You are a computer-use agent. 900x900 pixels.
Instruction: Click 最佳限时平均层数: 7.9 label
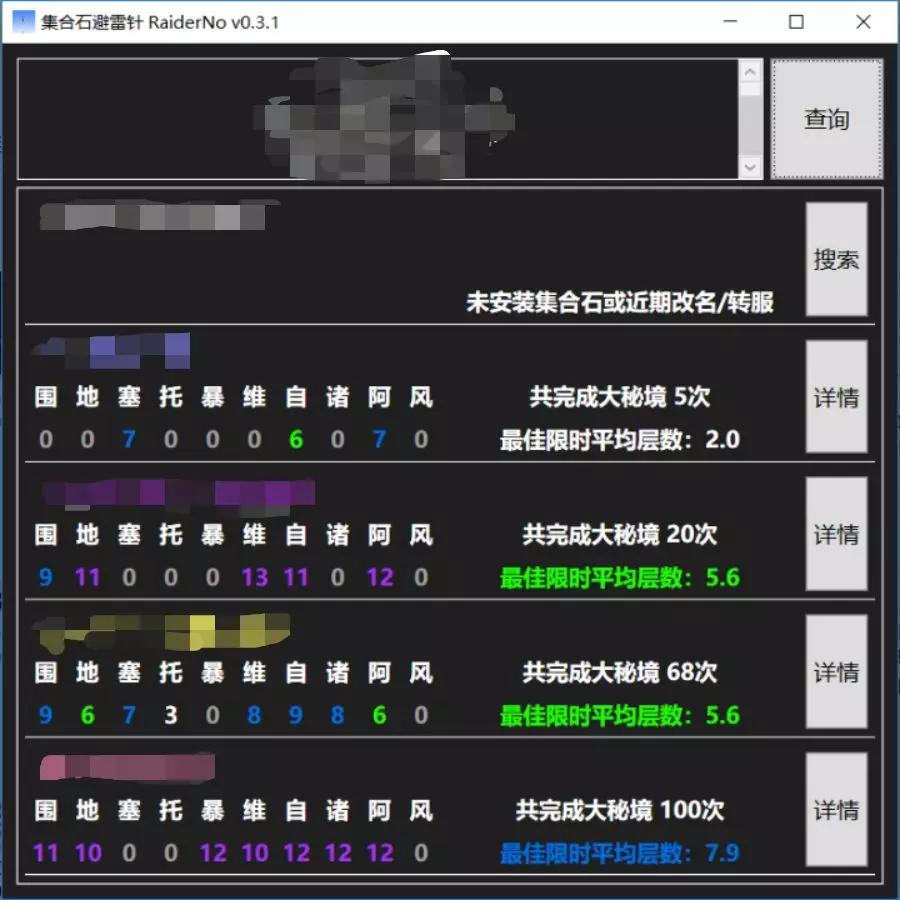click(x=620, y=853)
